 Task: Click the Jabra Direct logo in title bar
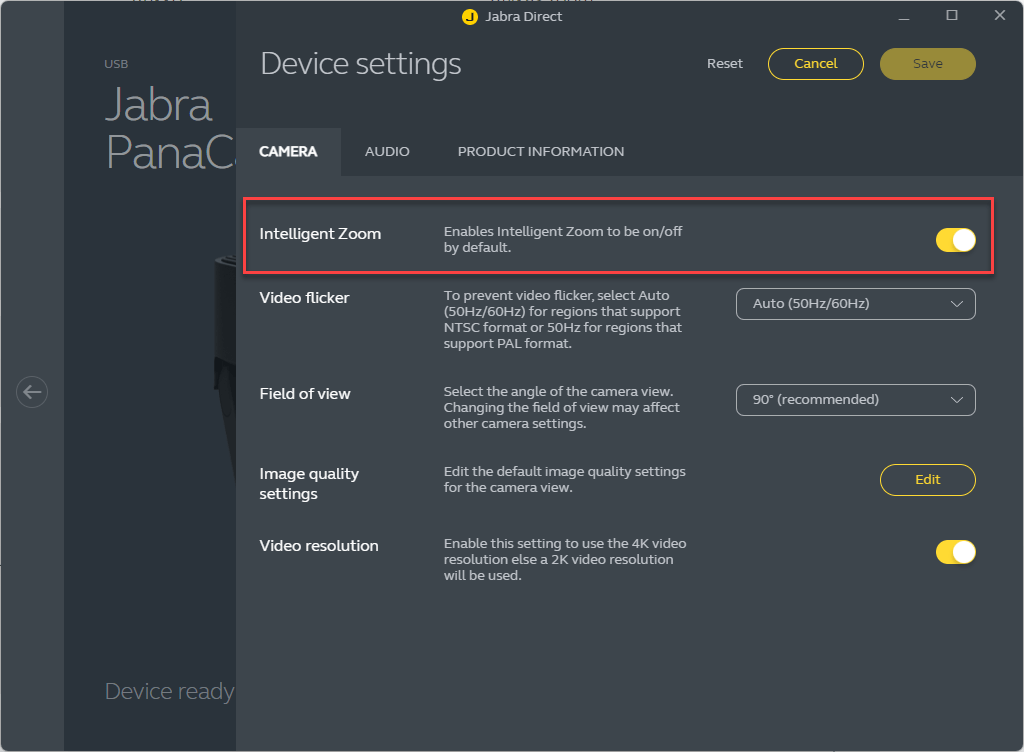click(x=470, y=17)
